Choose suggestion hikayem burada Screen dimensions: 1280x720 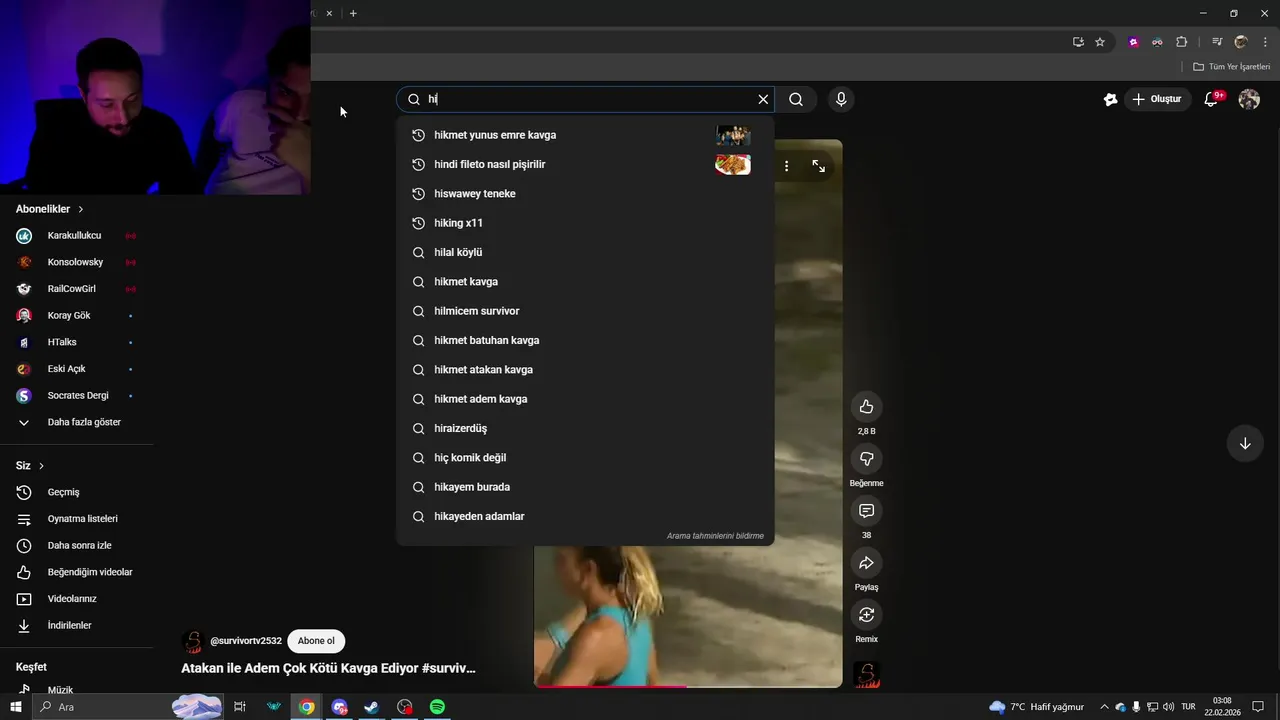pos(585,487)
